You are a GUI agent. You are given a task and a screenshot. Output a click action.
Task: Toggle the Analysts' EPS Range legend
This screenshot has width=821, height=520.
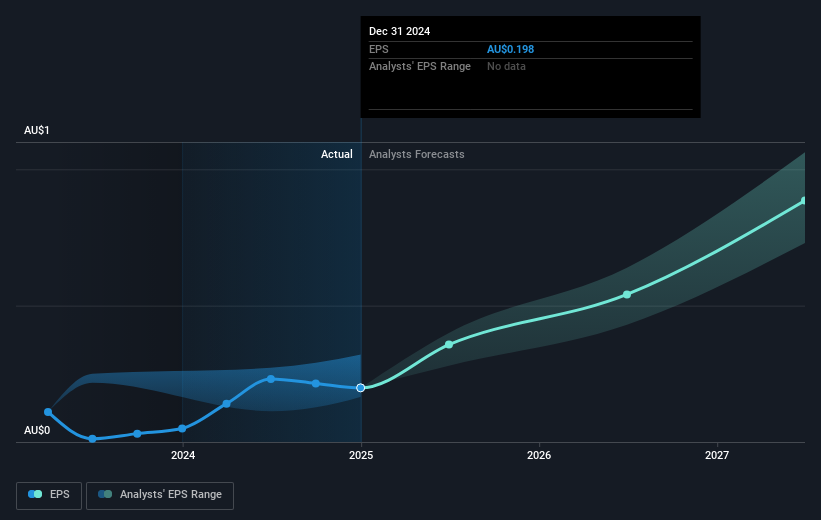tap(160, 495)
